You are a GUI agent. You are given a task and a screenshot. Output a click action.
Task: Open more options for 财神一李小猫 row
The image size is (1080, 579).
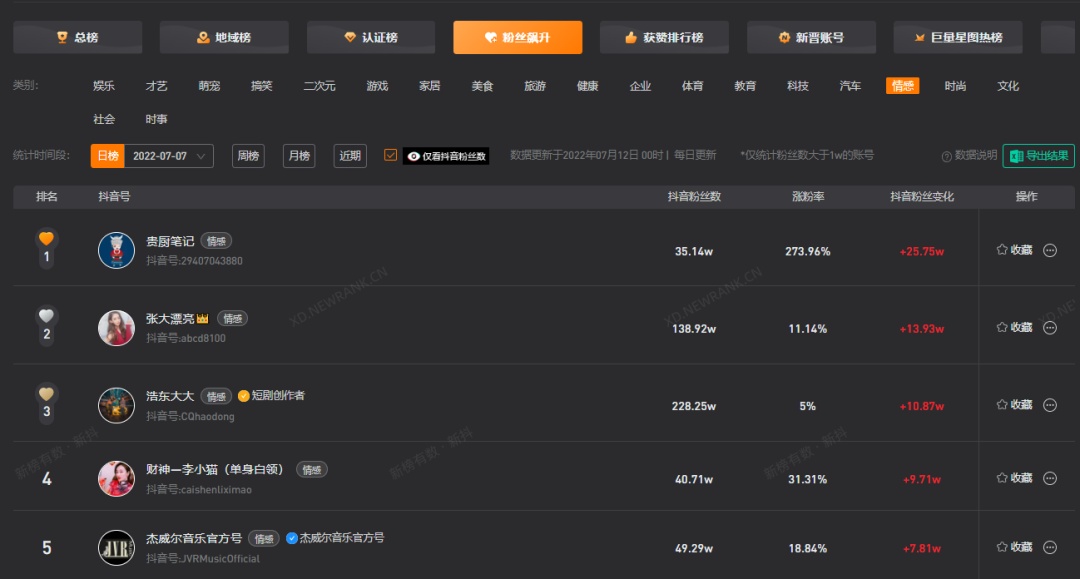click(x=1050, y=478)
